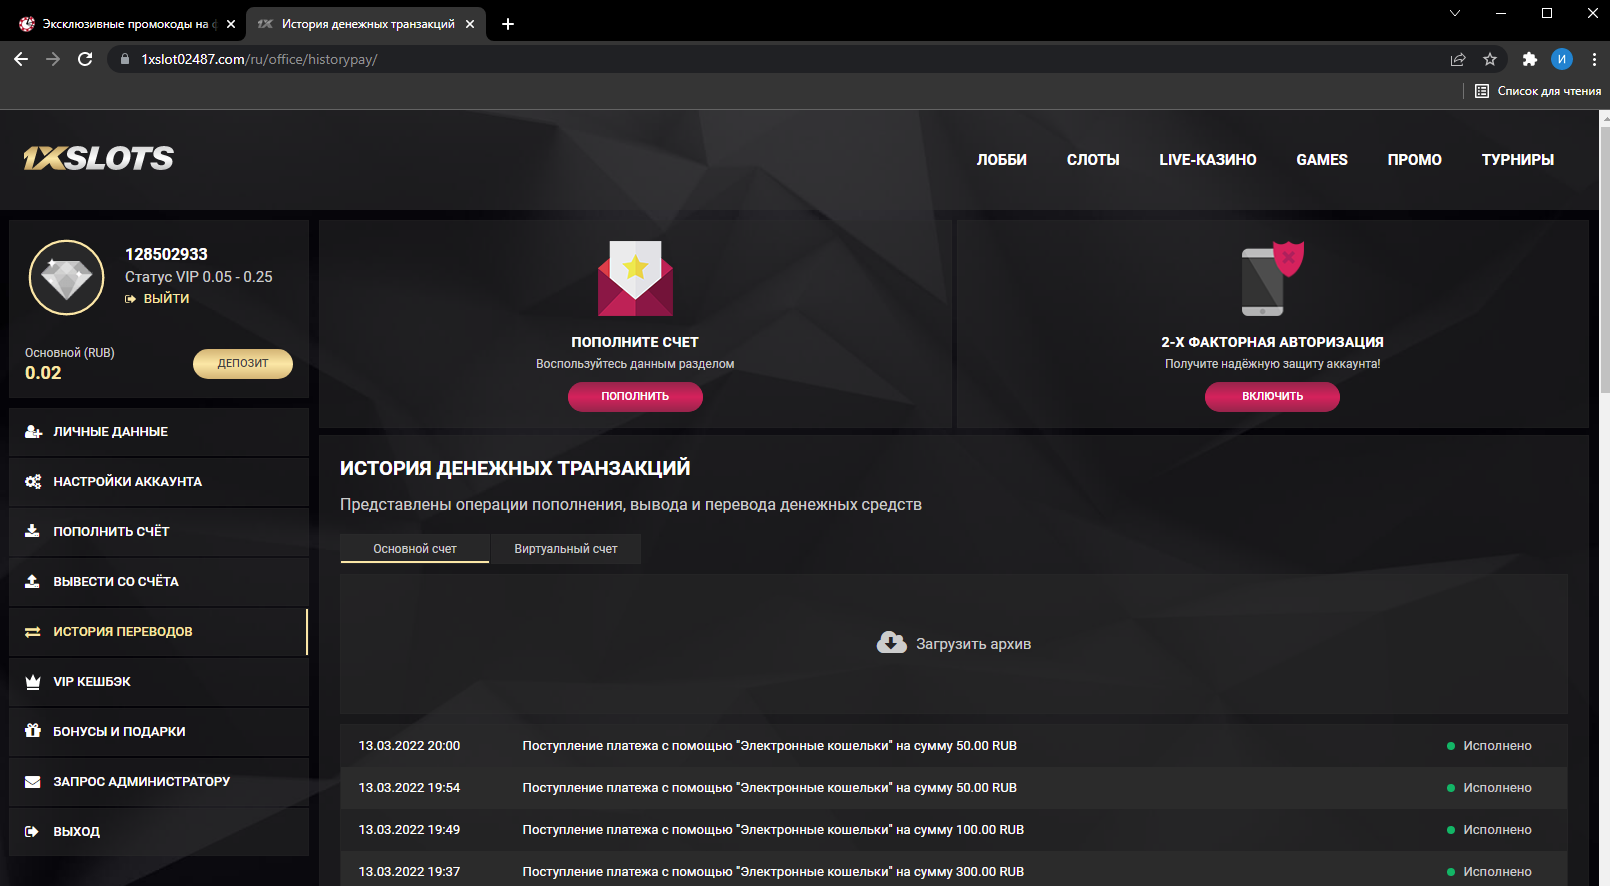Go to LIVE-КАЗИНО section
The height and width of the screenshot is (886, 1610).
click(x=1207, y=160)
